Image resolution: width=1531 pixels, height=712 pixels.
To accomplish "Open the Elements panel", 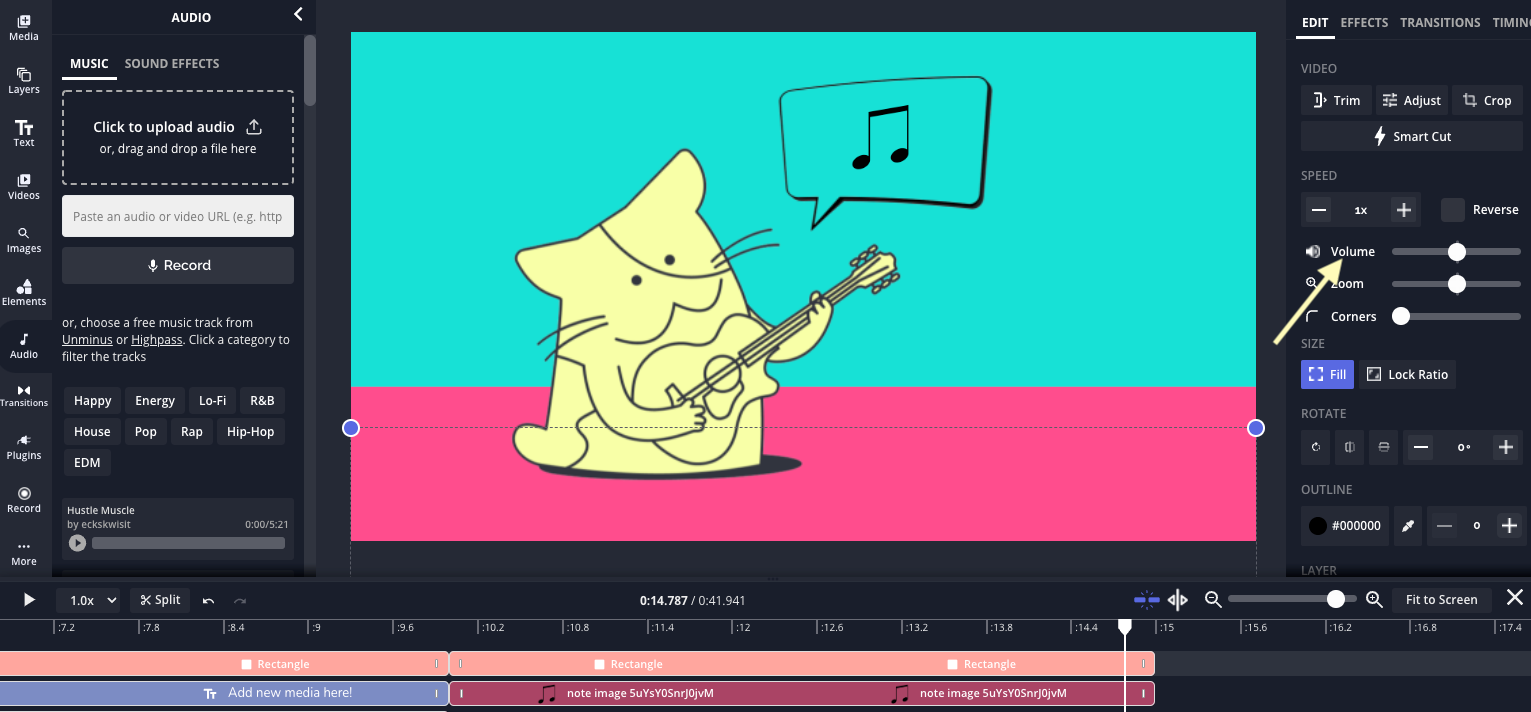I will [x=24, y=292].
